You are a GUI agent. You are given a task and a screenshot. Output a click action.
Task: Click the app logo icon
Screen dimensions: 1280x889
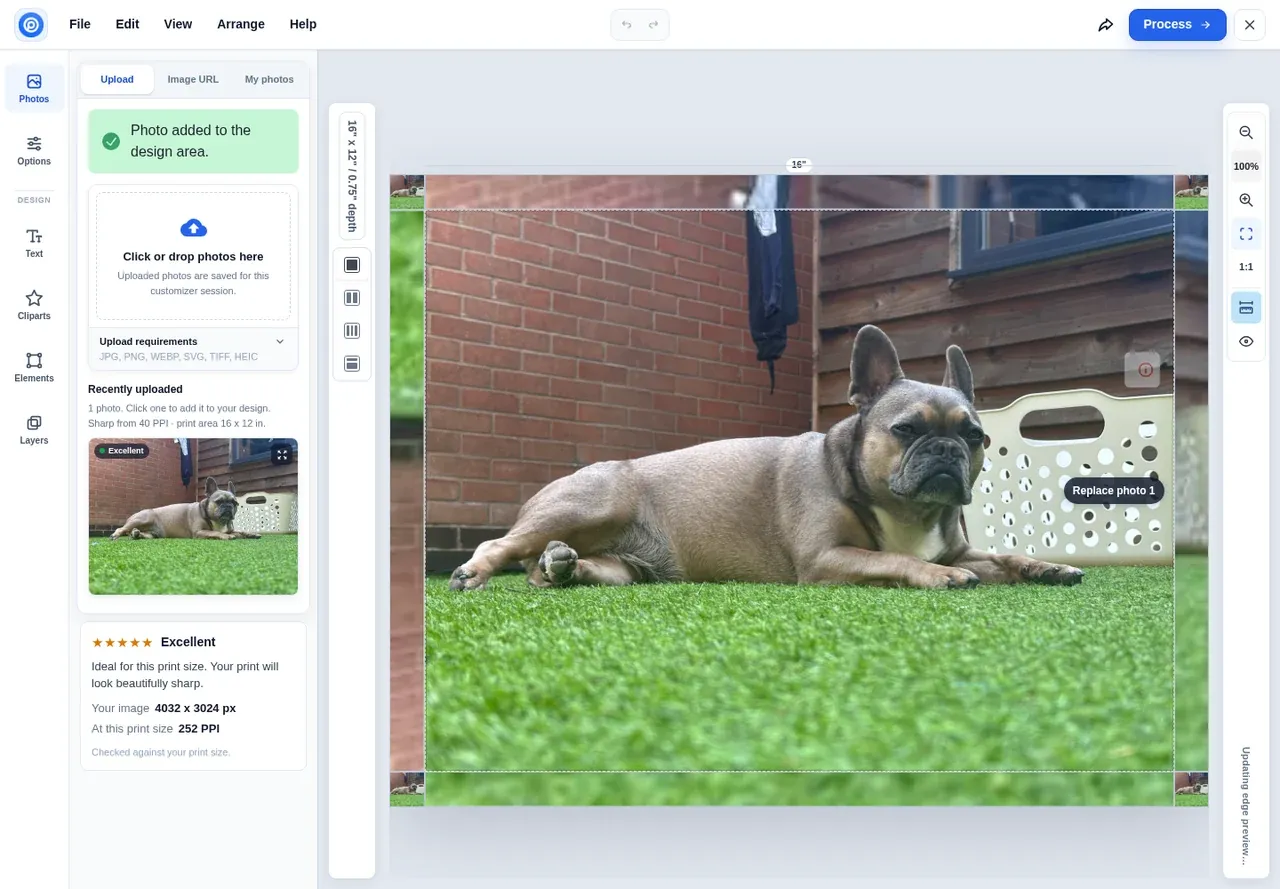31,24
